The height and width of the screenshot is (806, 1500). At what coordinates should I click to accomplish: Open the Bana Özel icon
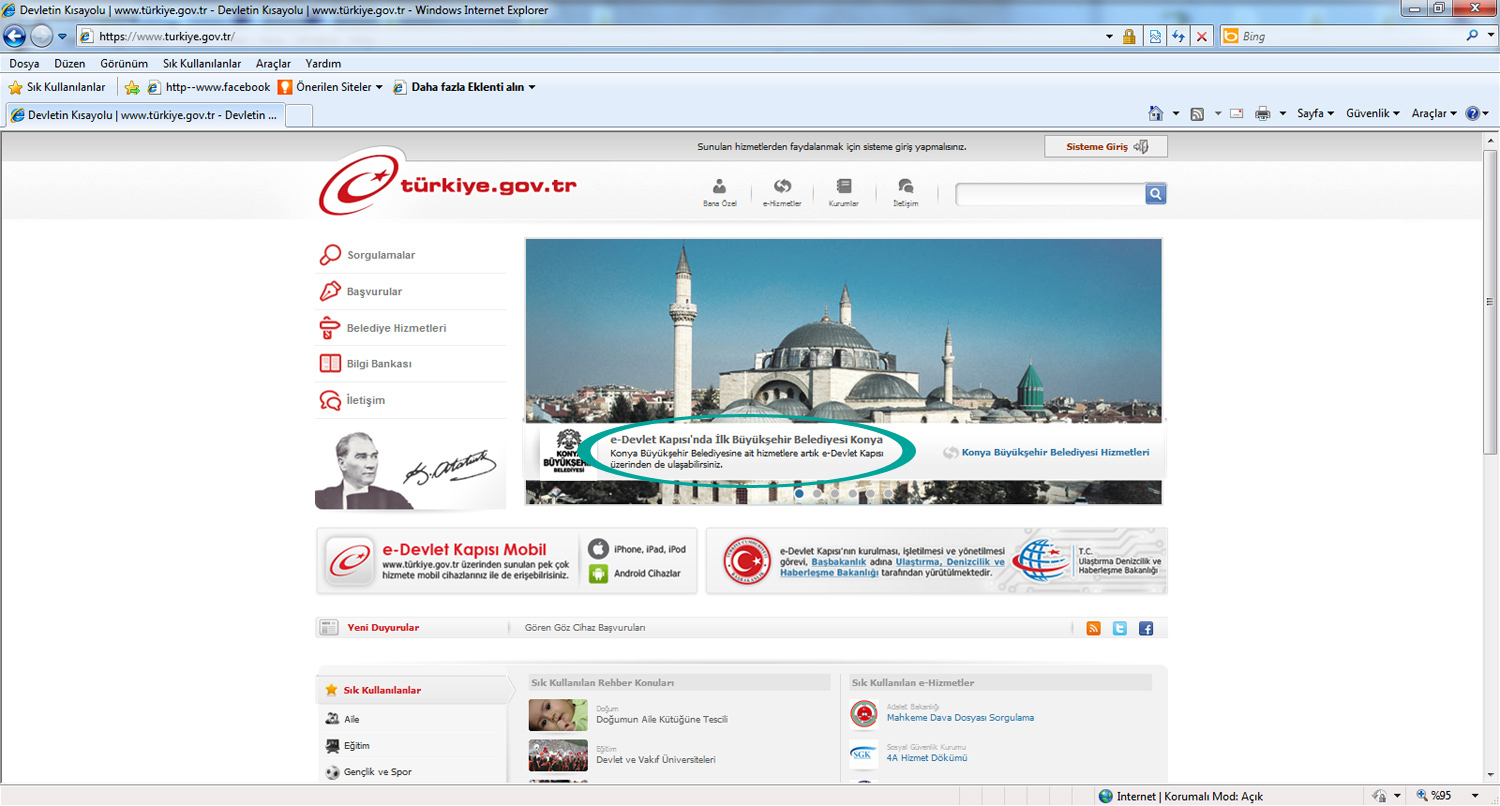[x=719, y=192]
